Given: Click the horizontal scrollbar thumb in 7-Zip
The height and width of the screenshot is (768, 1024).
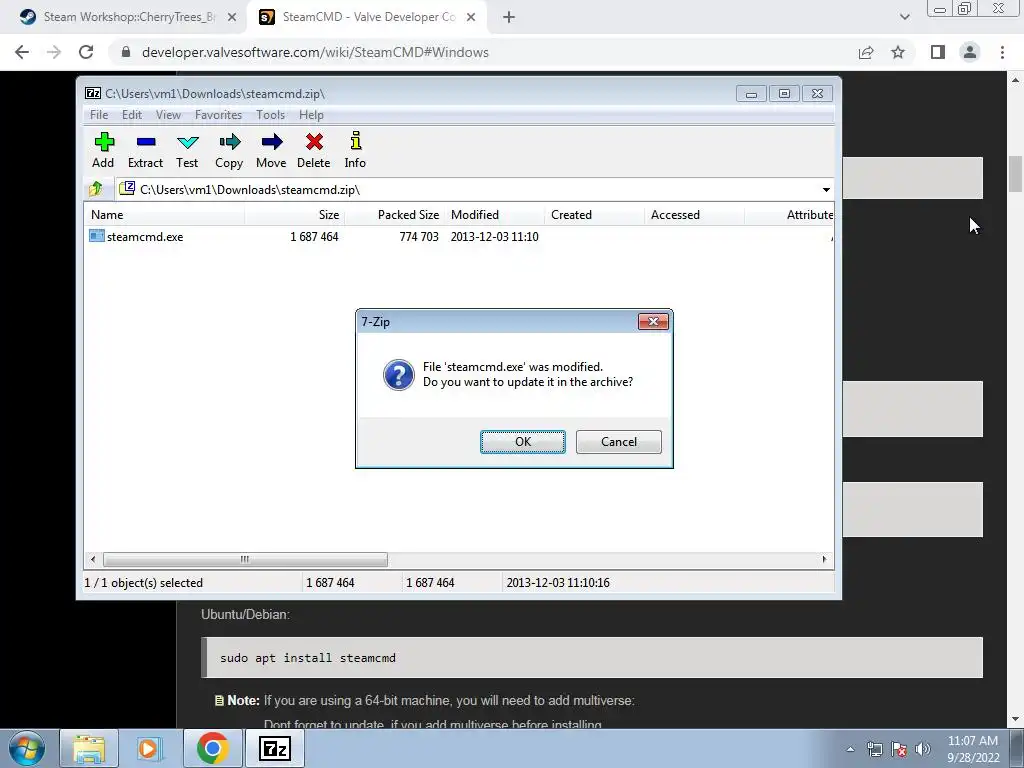Looking at the screenshot, I should pos(245,560).
